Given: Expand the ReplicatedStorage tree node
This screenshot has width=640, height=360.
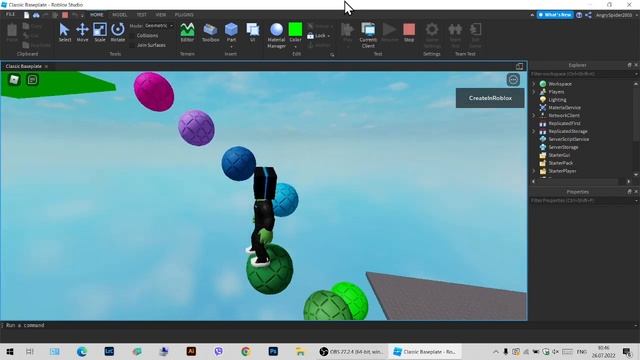Looking at the screenshot, I should tap(534, 131).
